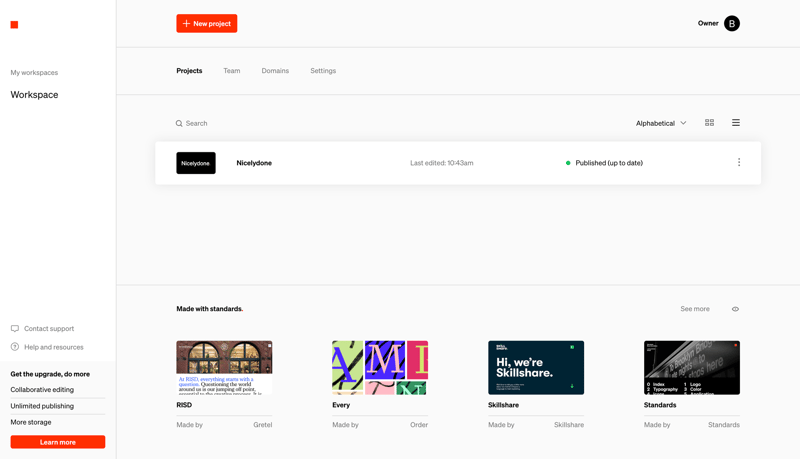Switch to grid view layout
The width and height of the screenshot is (800, 459).
709,123
